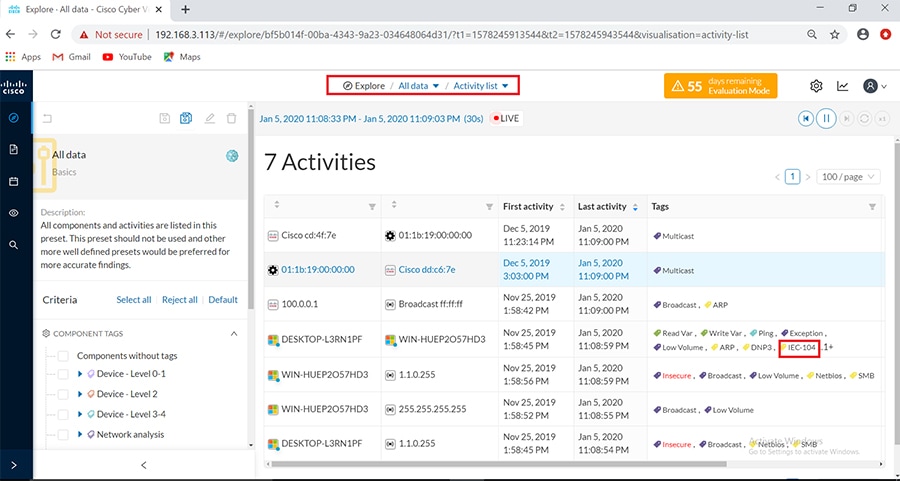This screenshot has height=481, width=900.
Task: Expand the left navigation bar arrow
Action: pyautogui.click(x=14, y=466)
